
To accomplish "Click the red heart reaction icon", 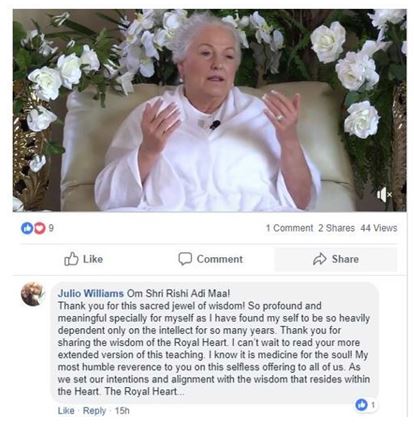I will coord(40,228).
